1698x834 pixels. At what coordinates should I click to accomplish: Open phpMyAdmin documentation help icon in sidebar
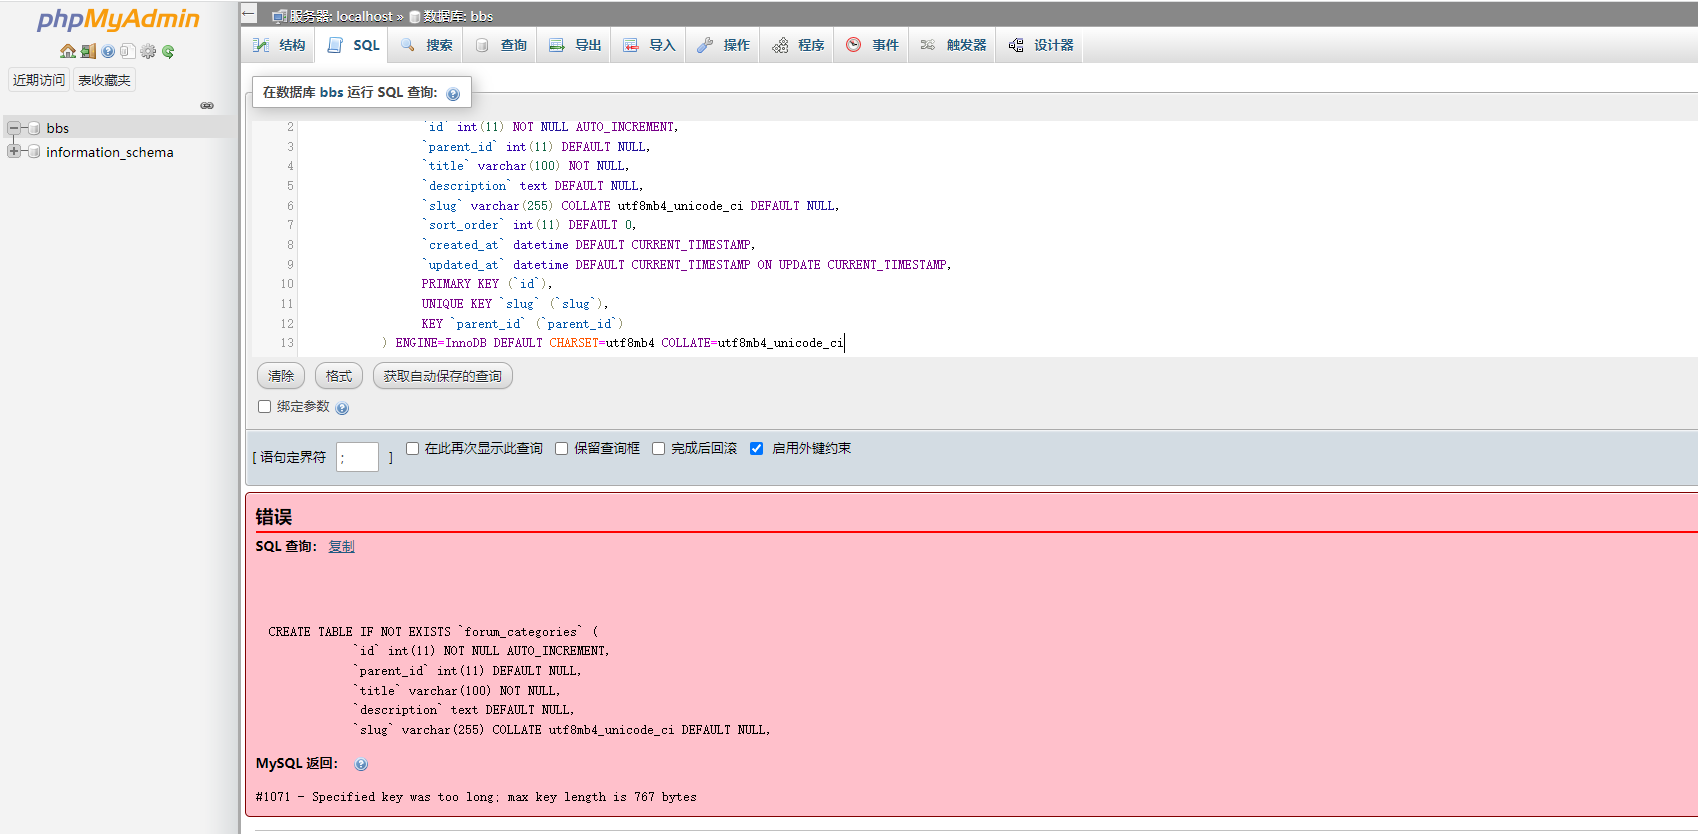pyautogui.click(x=108, y=51)
